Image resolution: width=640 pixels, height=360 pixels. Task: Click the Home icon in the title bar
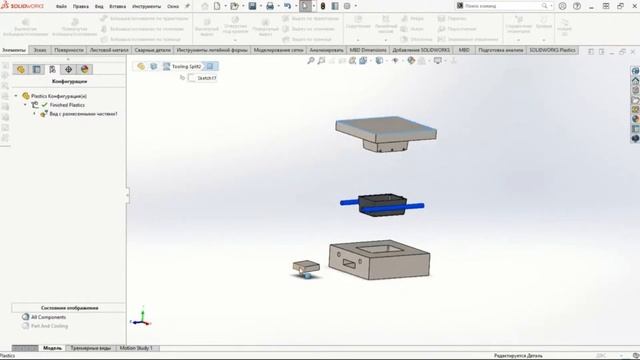pyautogui.click(x=205, y=6)
